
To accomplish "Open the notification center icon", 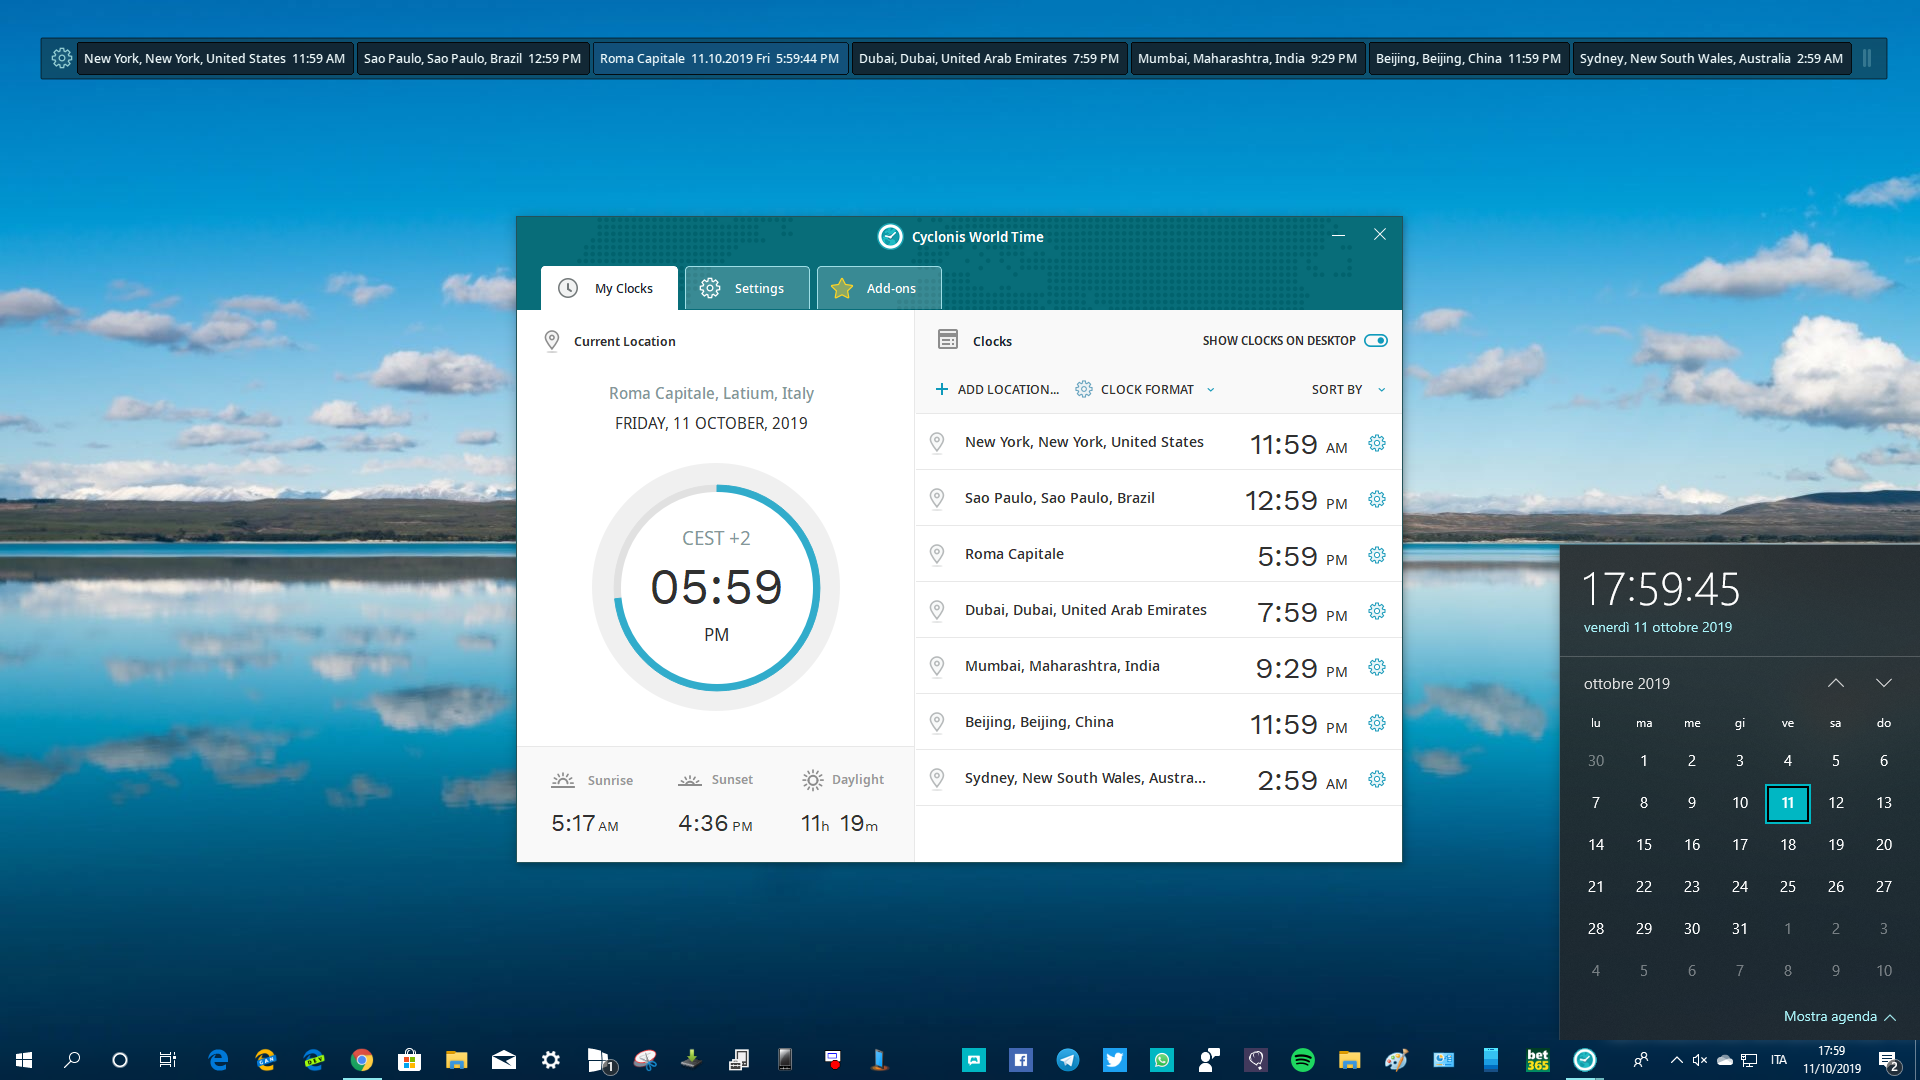I will [x=1888, y=1060].
